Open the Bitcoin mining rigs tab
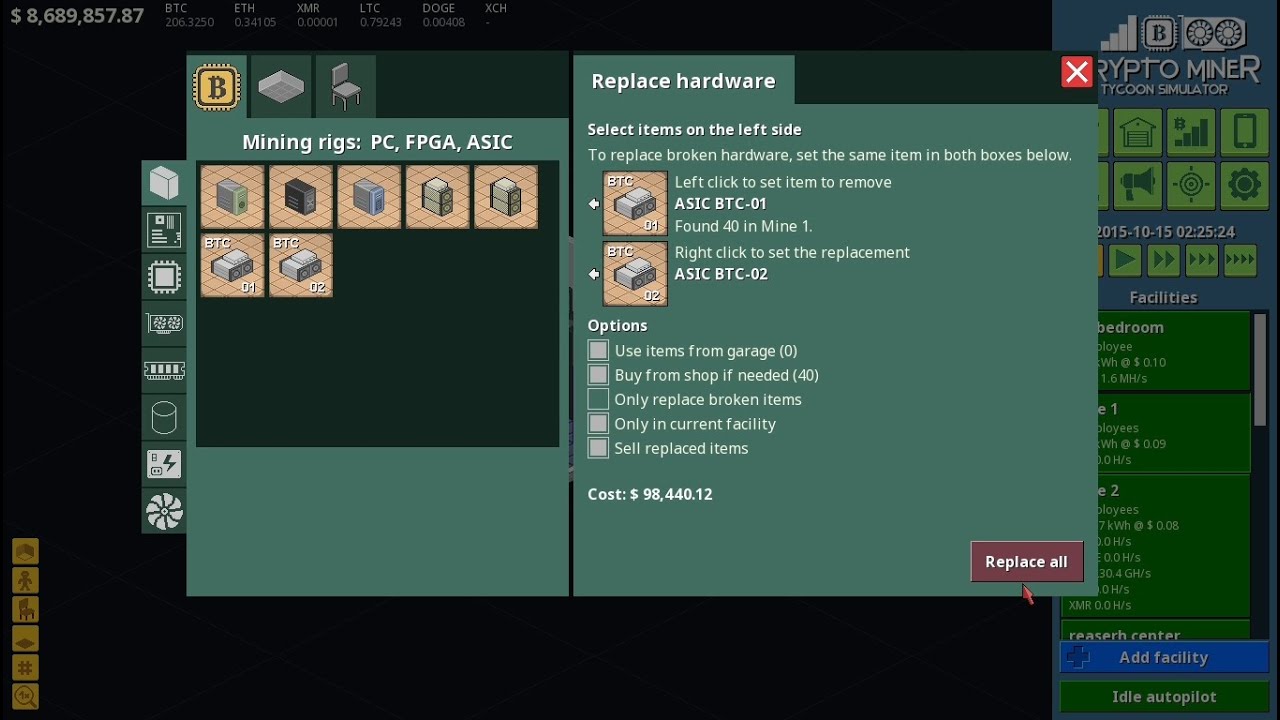 click(216, 87)
